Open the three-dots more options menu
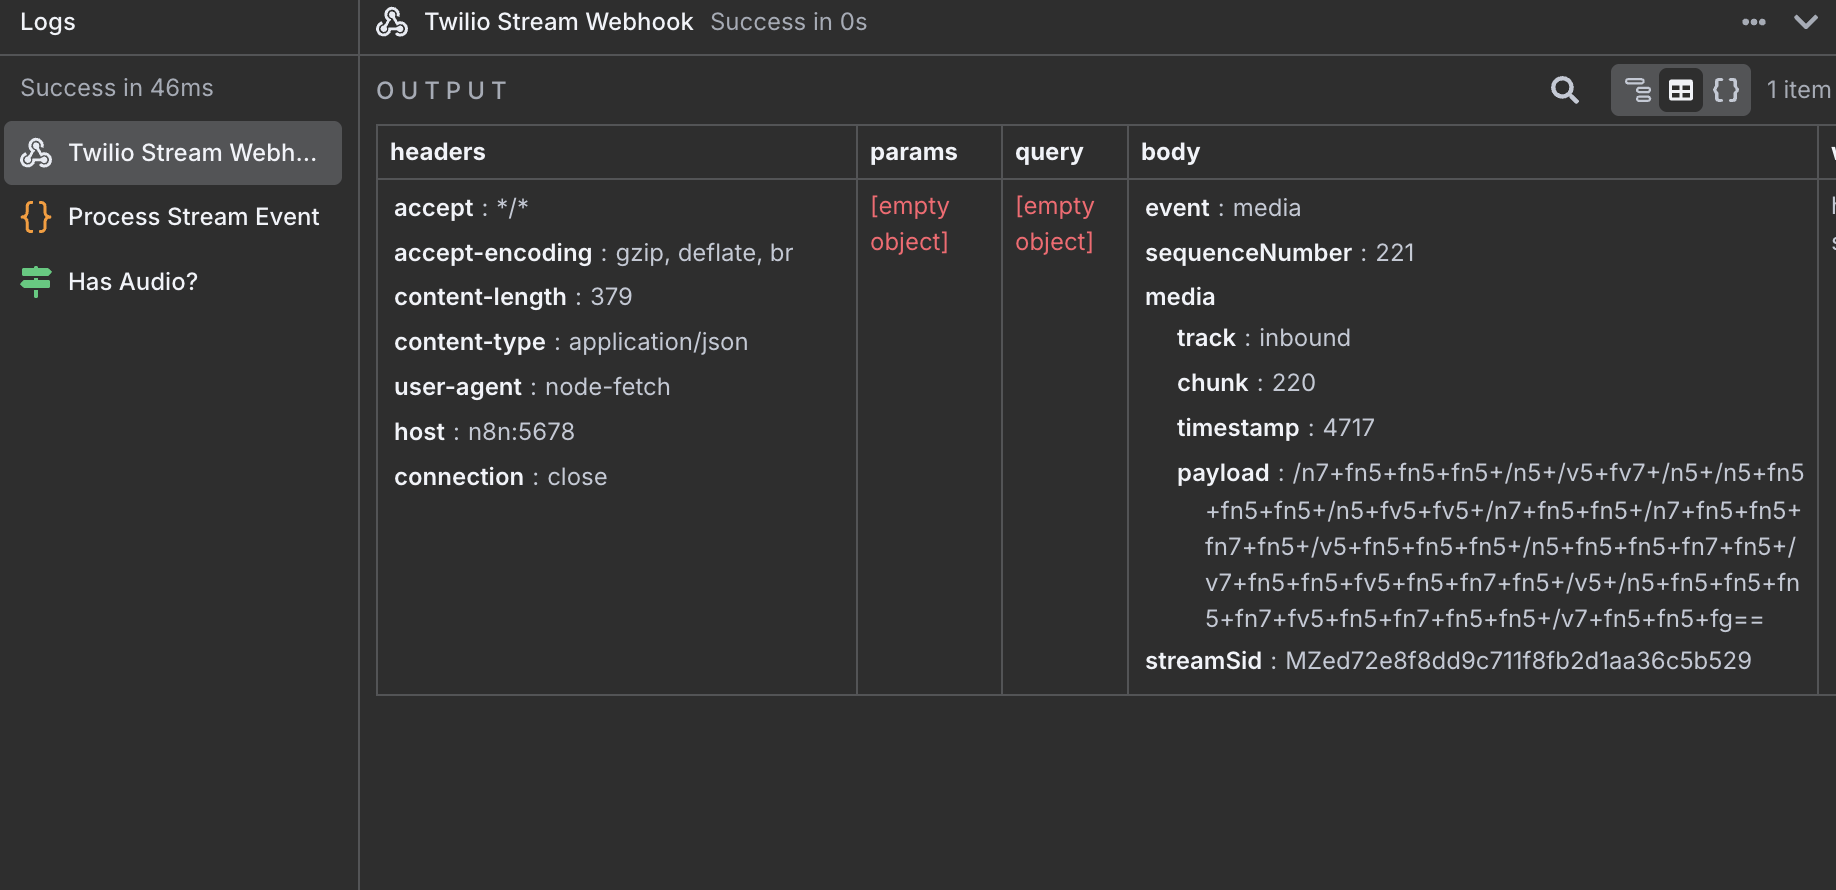 click(x=1754, y=22)
